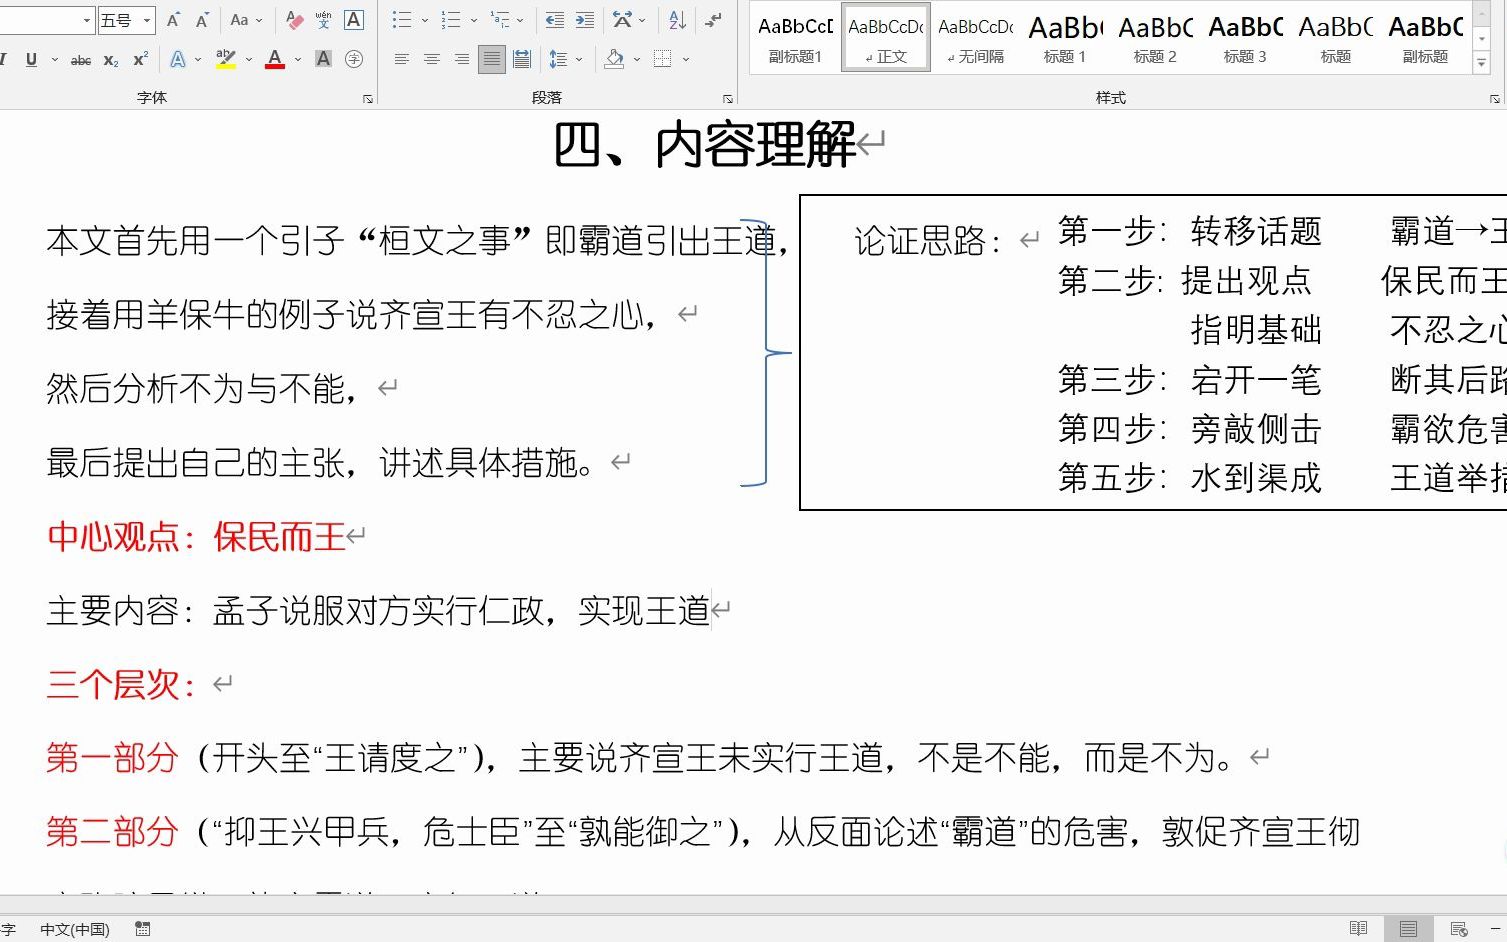Viewport: 1507px width, 942px height.
Task: Increase font size with the grow font icon
Action: click(x=173, y=20)
